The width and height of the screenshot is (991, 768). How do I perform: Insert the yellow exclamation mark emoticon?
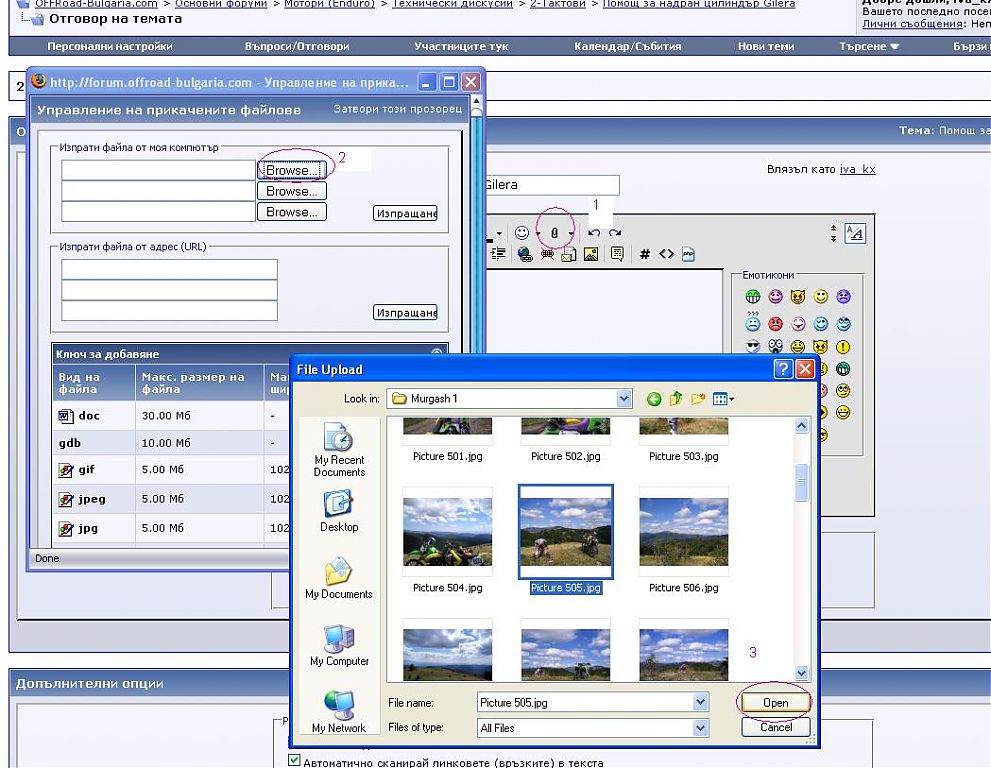pos(843,346)
